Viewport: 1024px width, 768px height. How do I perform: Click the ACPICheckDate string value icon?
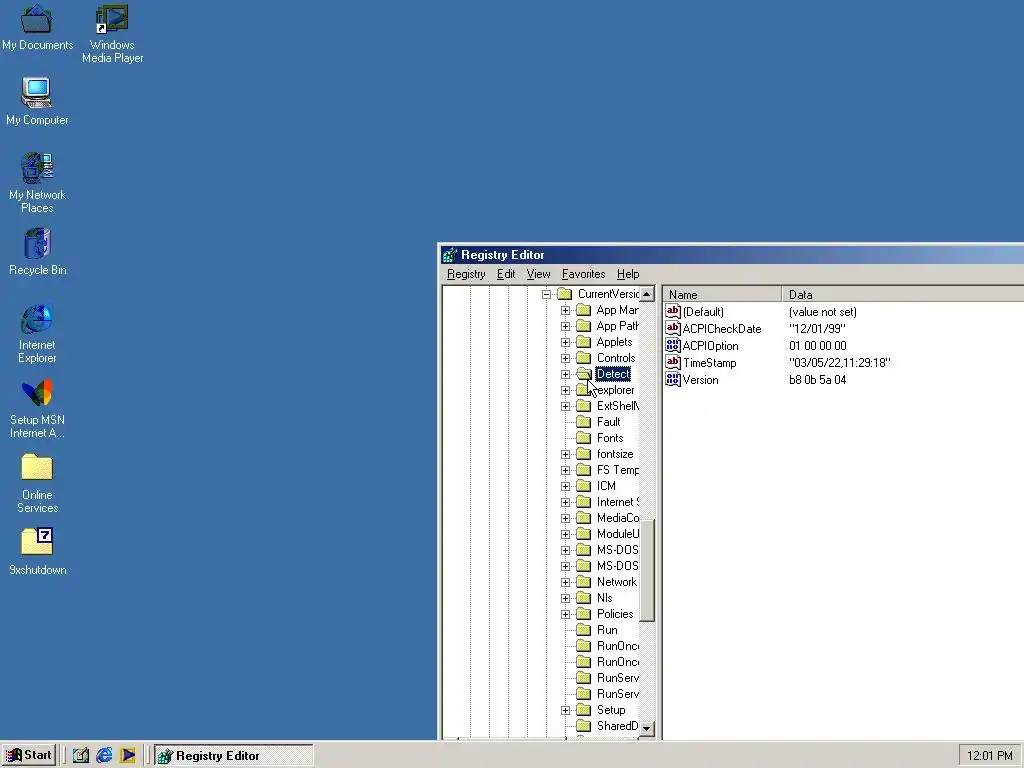pyautogui.click(x=673, y=328)
